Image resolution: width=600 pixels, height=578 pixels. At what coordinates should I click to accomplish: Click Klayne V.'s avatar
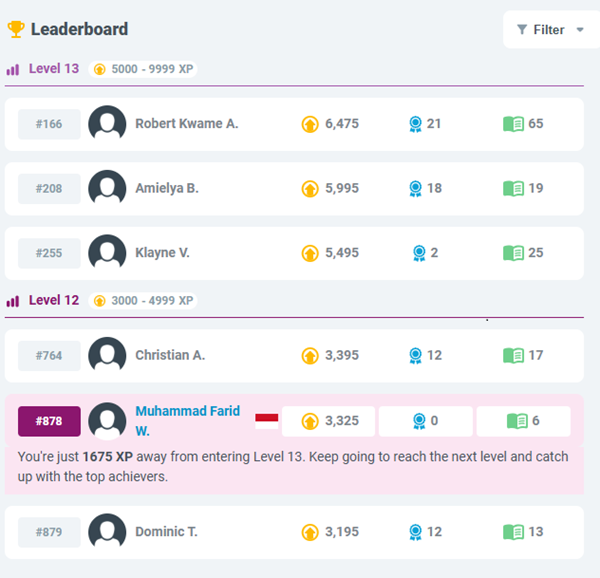[107, 253]
